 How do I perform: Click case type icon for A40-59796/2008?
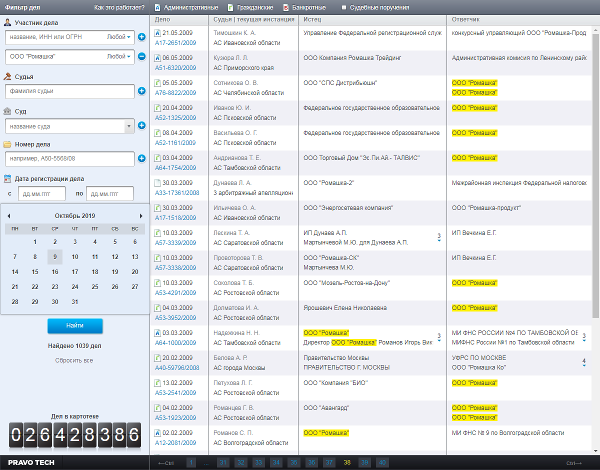point(157,357)
